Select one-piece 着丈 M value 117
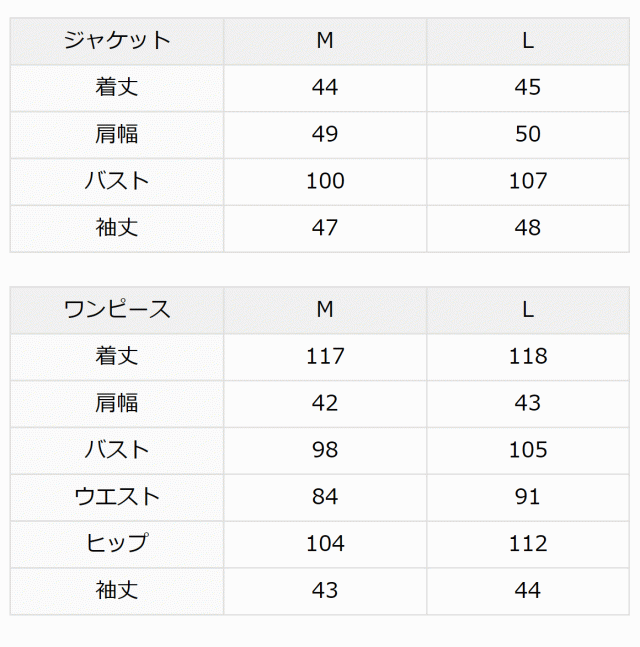This screenshot has width=640, height=647. coord(325,357)
